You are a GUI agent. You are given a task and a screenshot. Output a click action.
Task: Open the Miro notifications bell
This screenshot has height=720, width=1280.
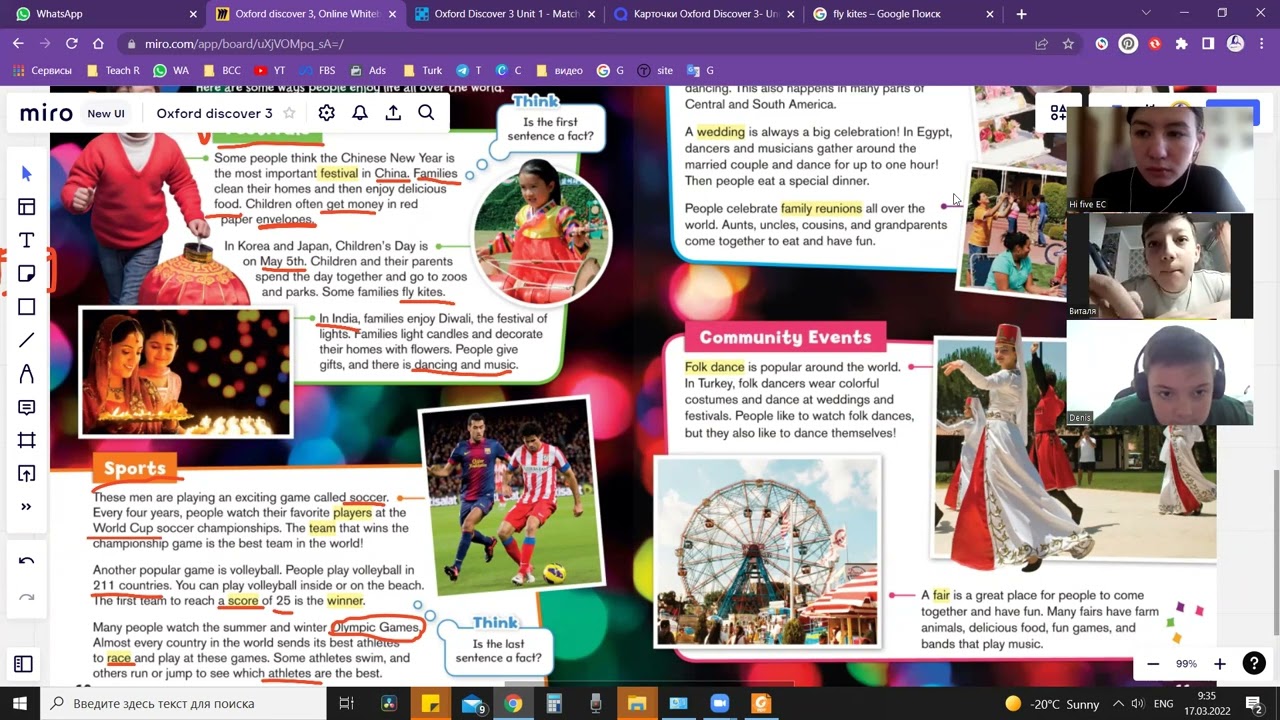tap(360, 113)
